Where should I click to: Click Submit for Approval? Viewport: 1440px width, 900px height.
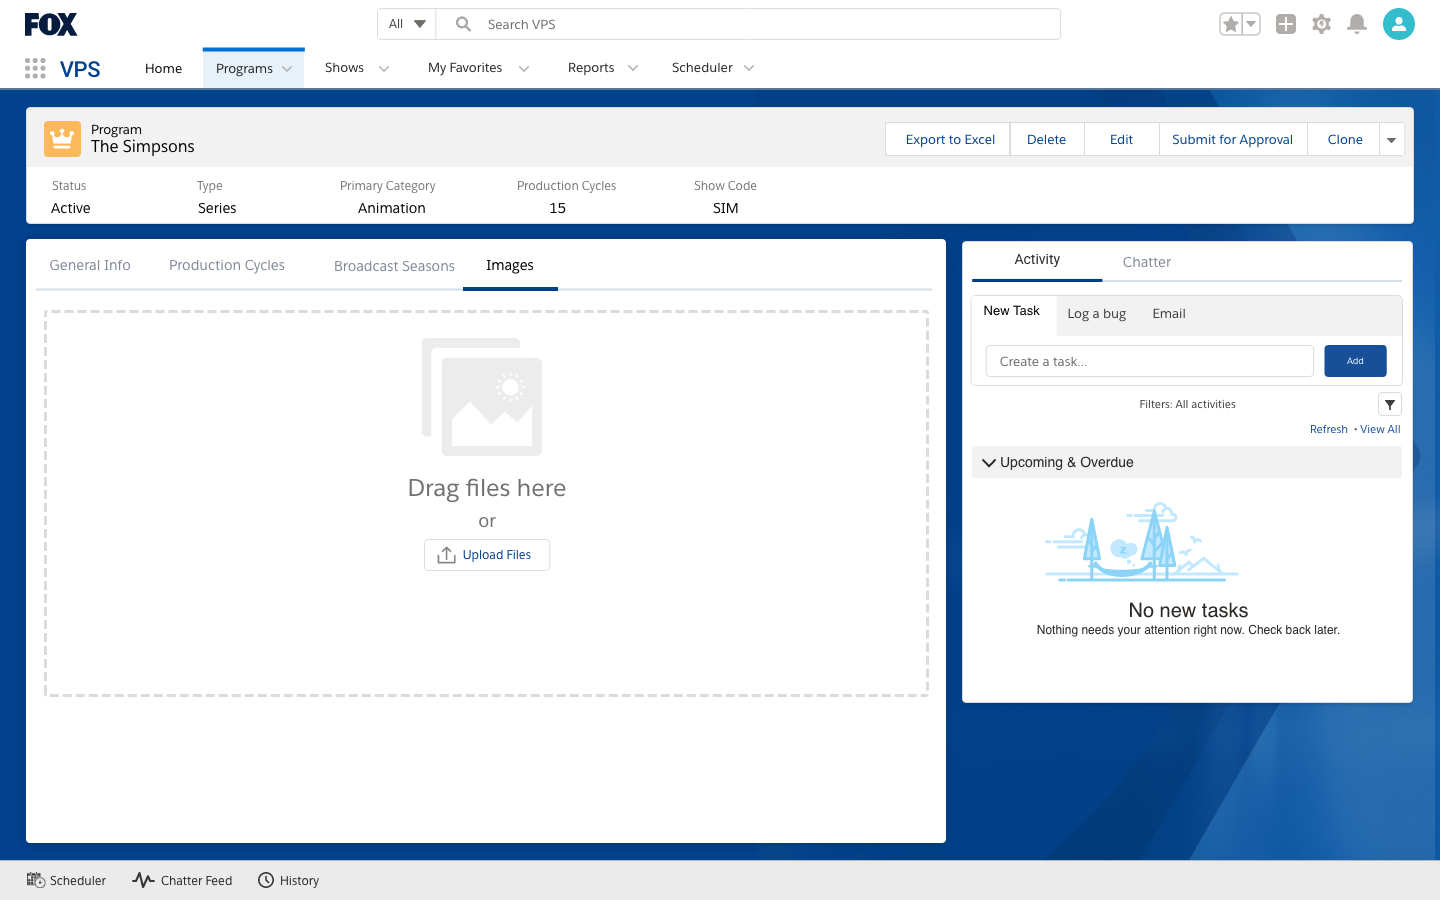(x=1233, y=140)
